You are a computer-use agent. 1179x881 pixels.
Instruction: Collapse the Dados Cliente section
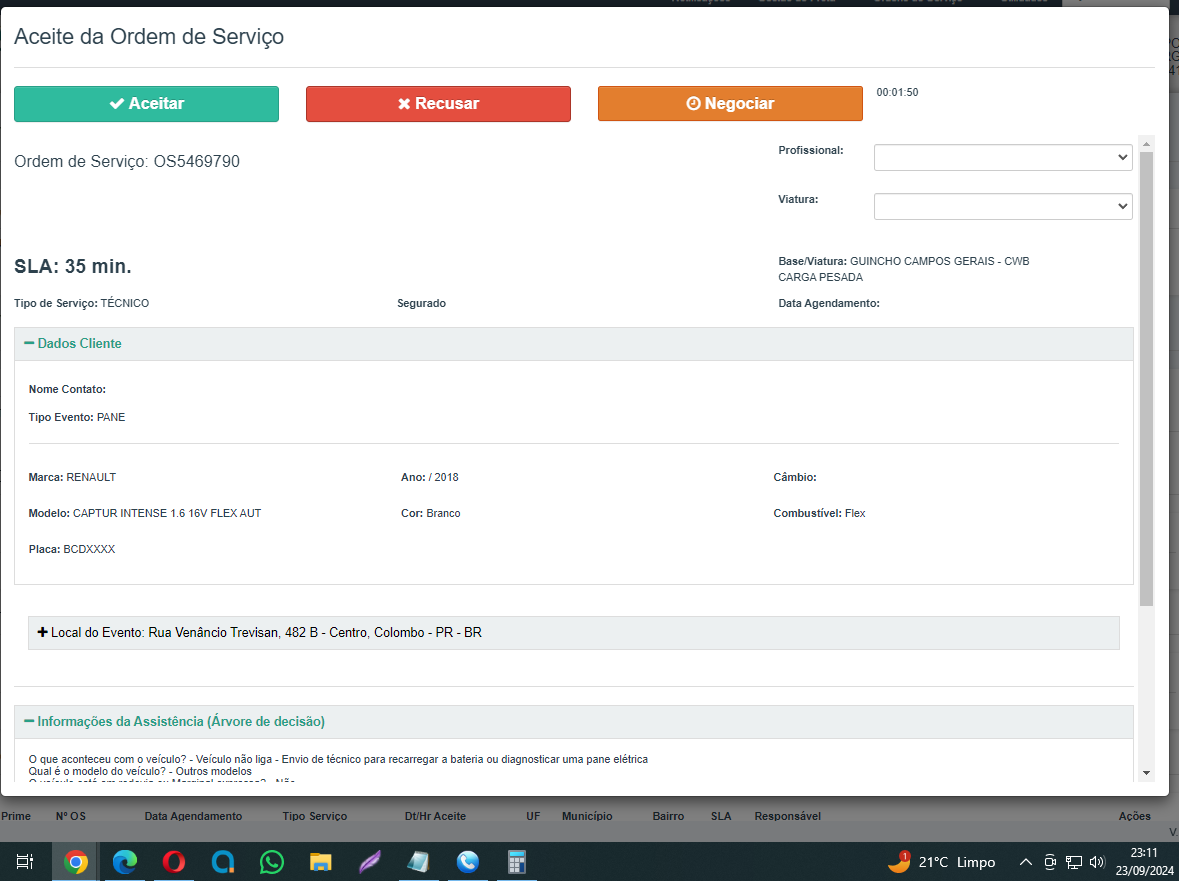pos(79,344)
